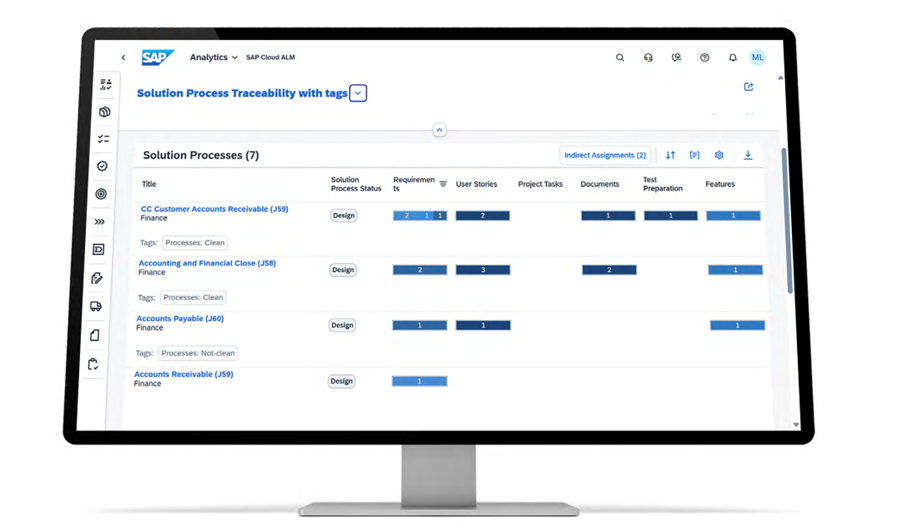The width and height of the screenshot is (907, 532).
Task: Open the sidebar pencil edit icon
Action: coord(97,278)
